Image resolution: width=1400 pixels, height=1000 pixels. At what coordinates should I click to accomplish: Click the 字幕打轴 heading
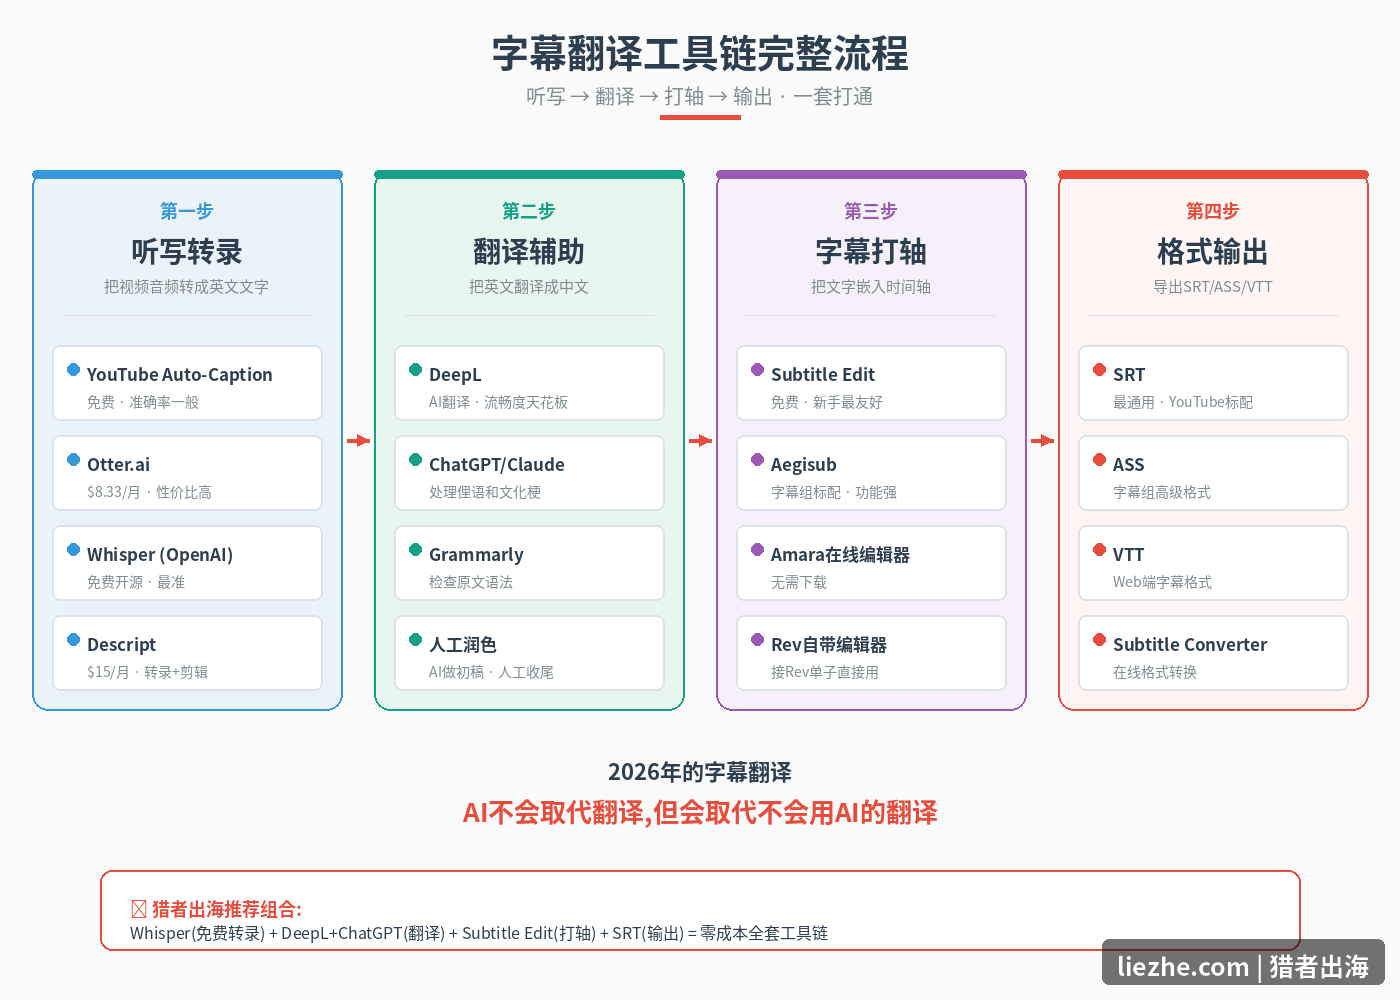point(871,251)
